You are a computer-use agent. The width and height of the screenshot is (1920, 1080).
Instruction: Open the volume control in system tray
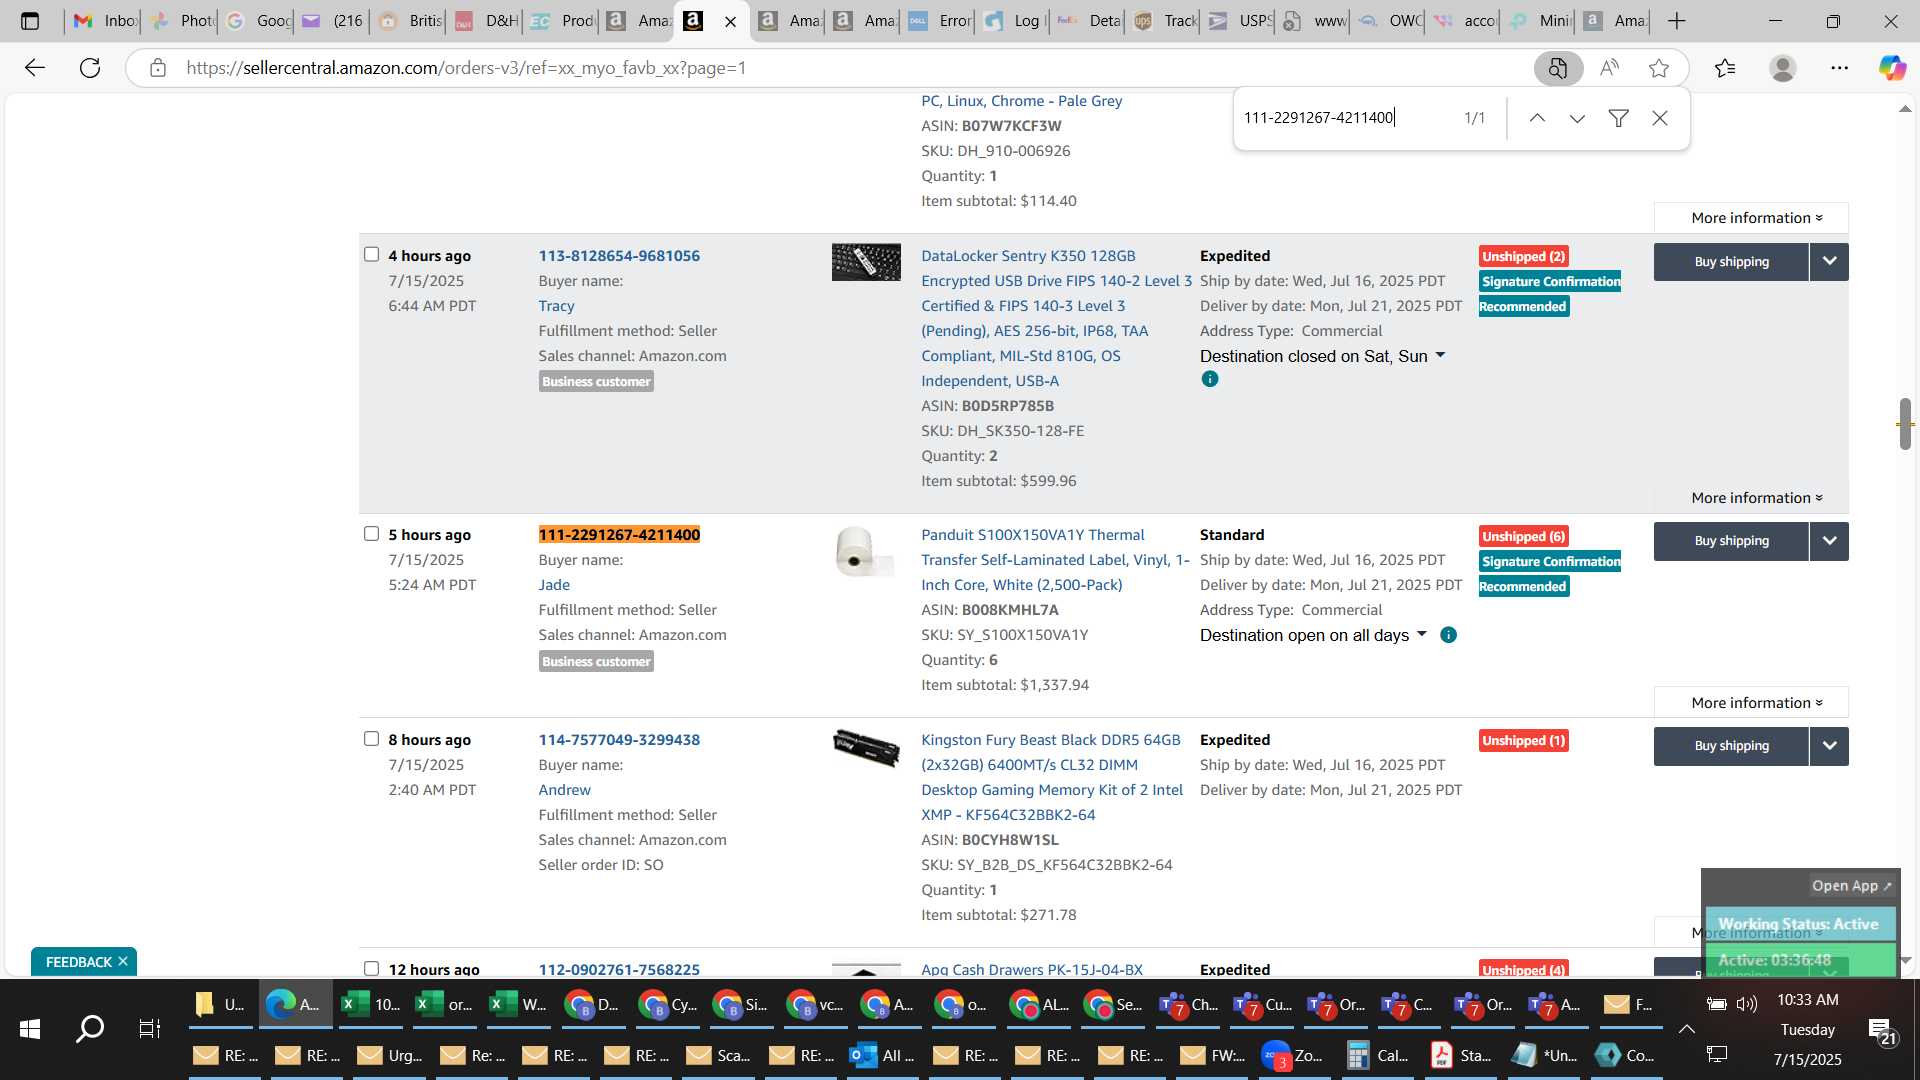(x=1747, y=1004)
